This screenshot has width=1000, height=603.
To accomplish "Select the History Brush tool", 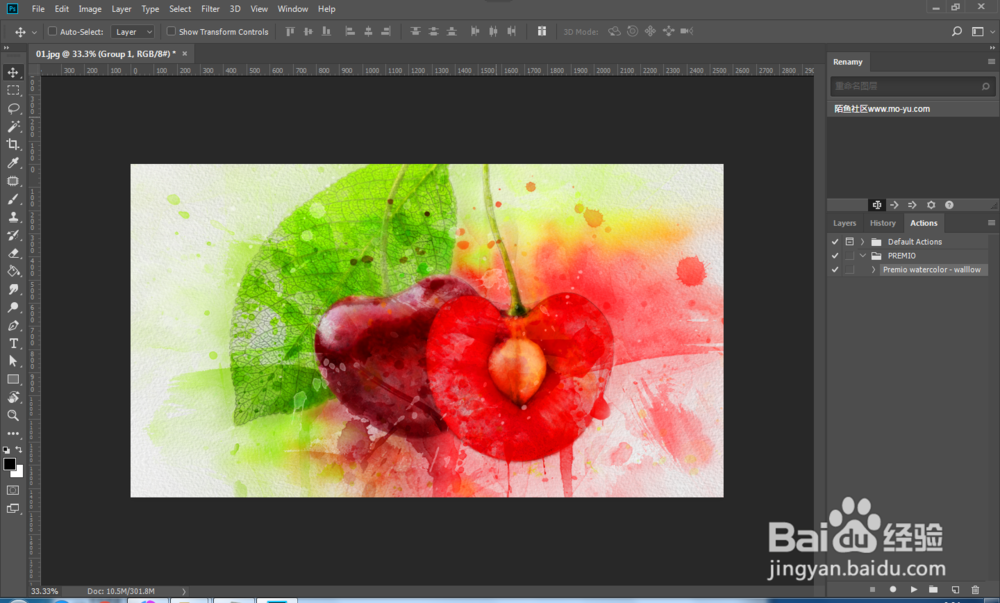I will click(x=13, y=235).
